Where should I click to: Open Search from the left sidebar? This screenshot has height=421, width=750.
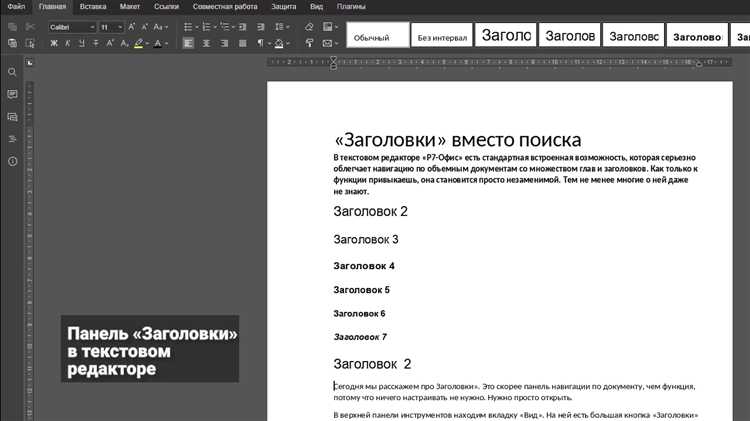coord(12,72)
